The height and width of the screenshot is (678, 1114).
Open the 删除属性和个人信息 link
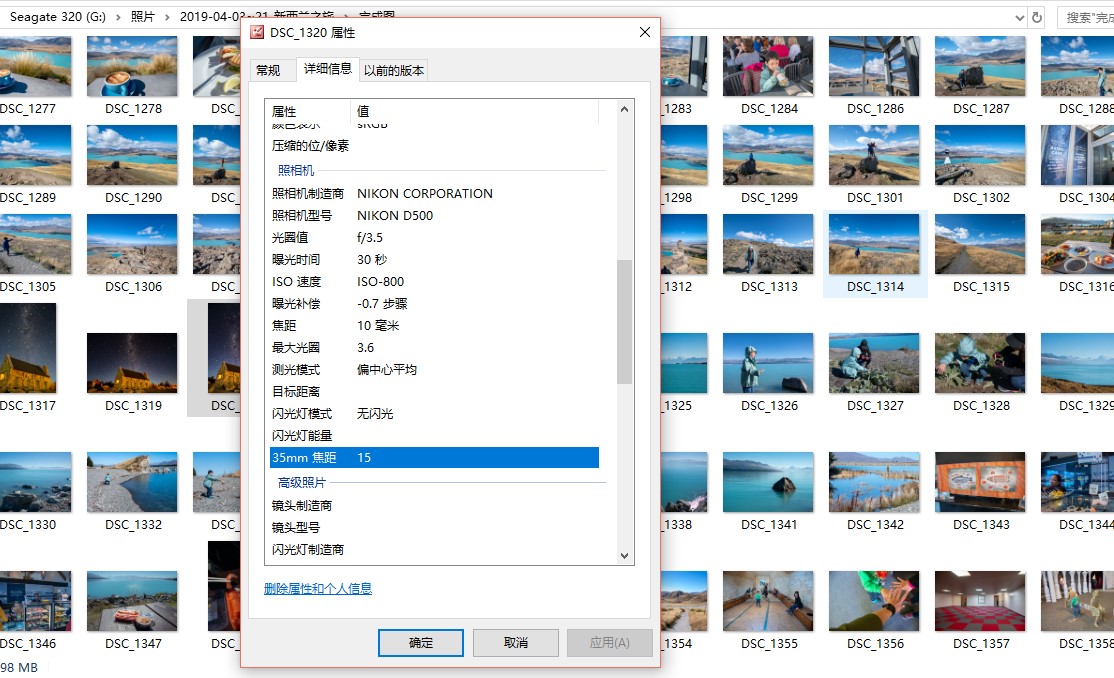tap(317, 589)
